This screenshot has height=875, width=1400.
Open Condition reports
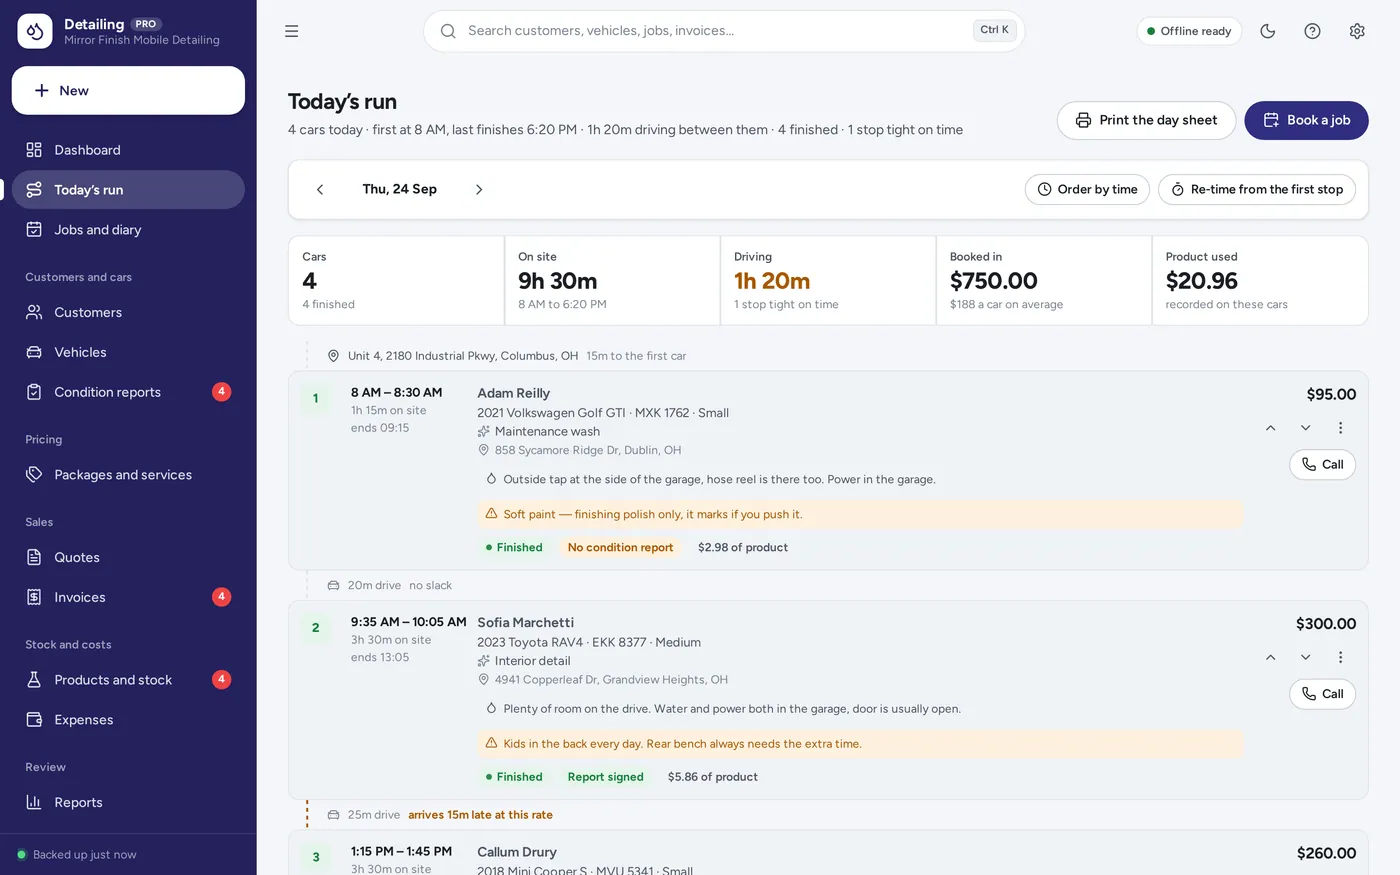tap(128, 392)
